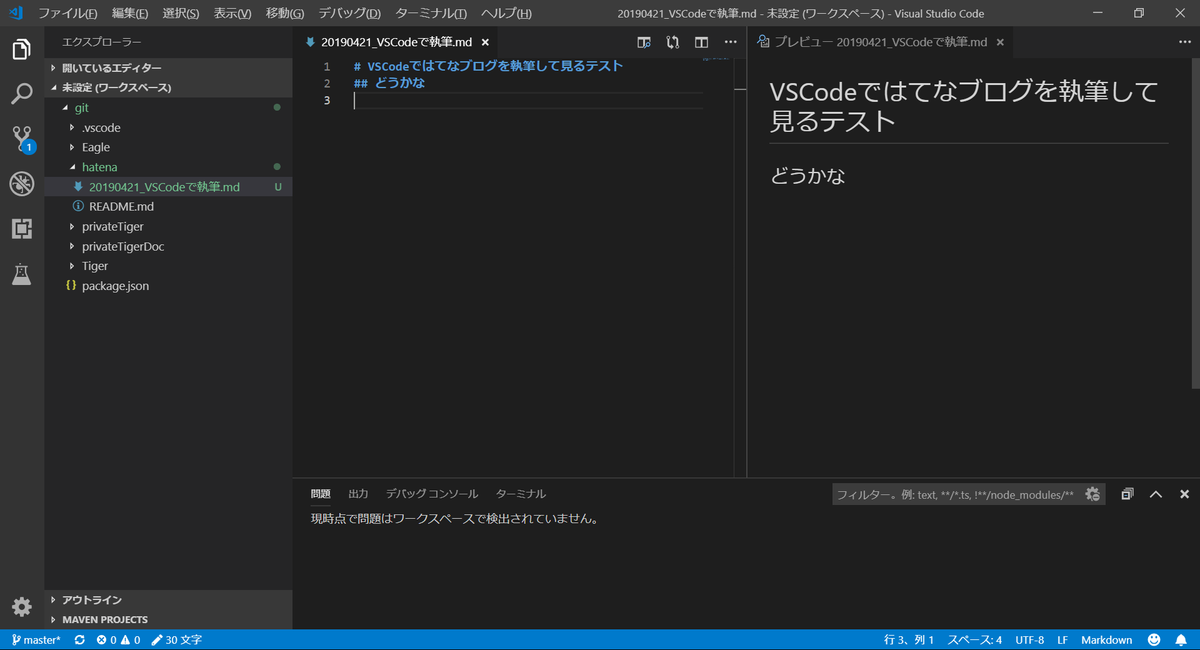Open the settings gear at bottom left
The image size is (1200, 650).
click(x=21, y=607)
